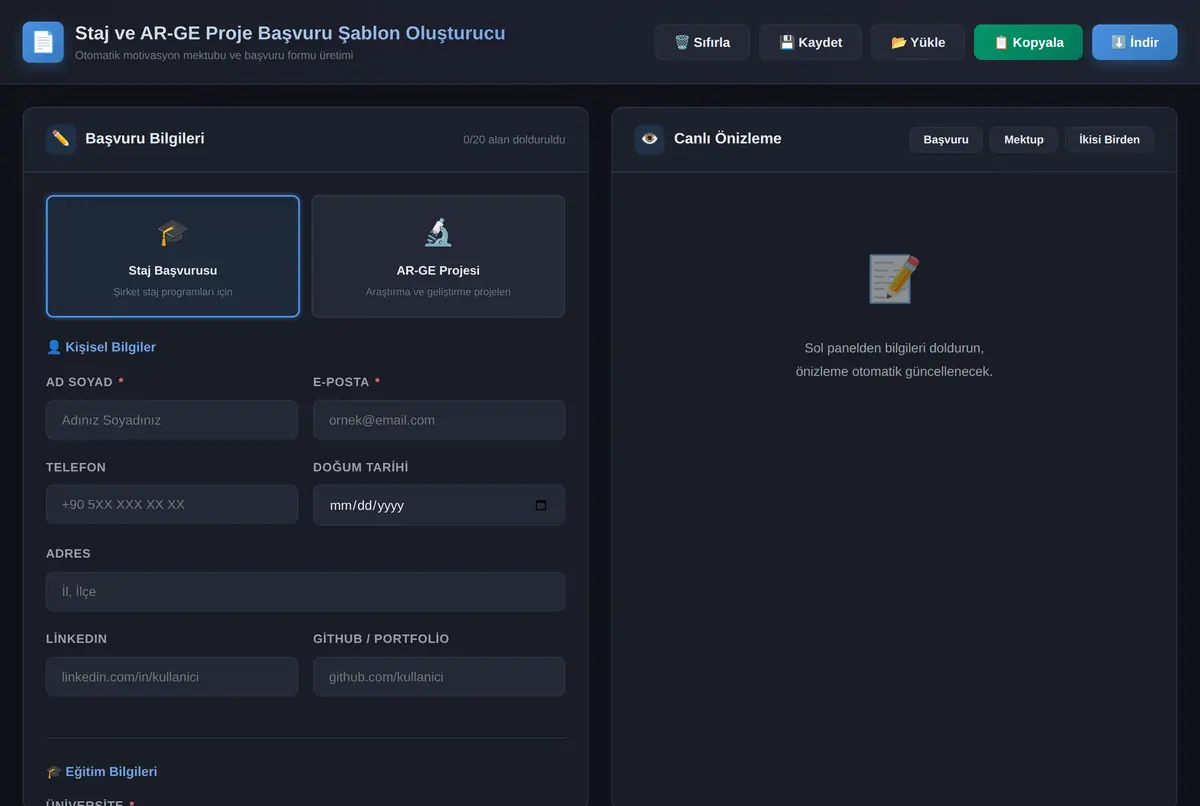Click the GitHub / Portfolio input field
This screenshot has height=806, width=1200.
click(439, 677)
